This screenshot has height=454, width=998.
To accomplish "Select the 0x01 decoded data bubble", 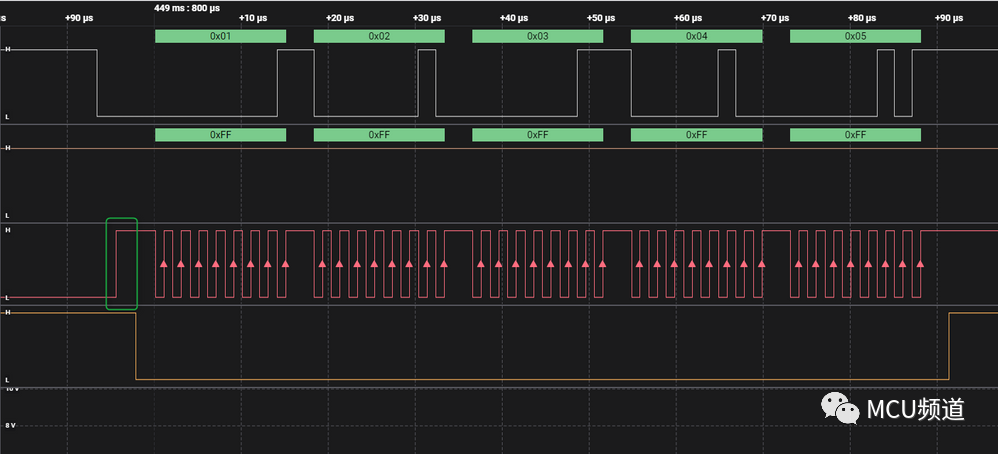I will 220,36.
